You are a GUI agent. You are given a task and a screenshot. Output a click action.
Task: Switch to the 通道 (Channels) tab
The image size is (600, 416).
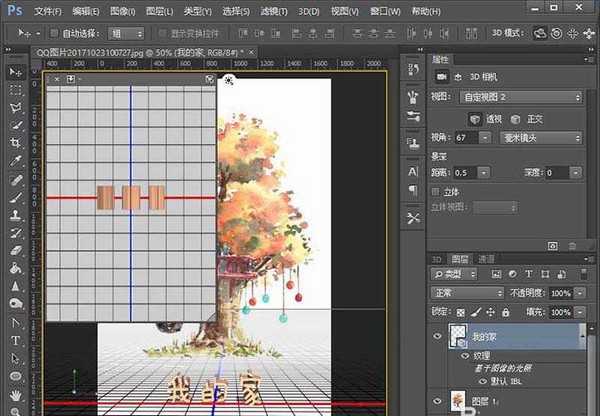(486, 257)
